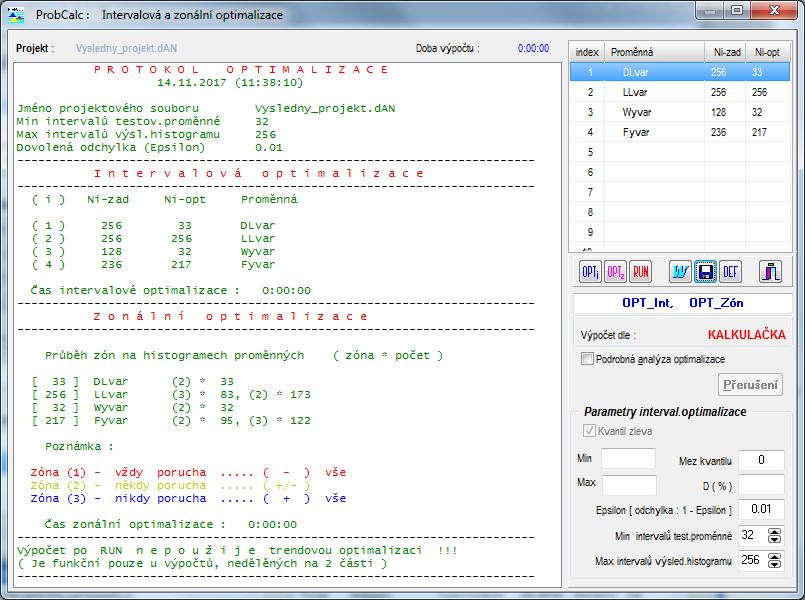The image size is (805, 600).
Task: Click the Max intervalů field showing 256
Action: [753, 560]
